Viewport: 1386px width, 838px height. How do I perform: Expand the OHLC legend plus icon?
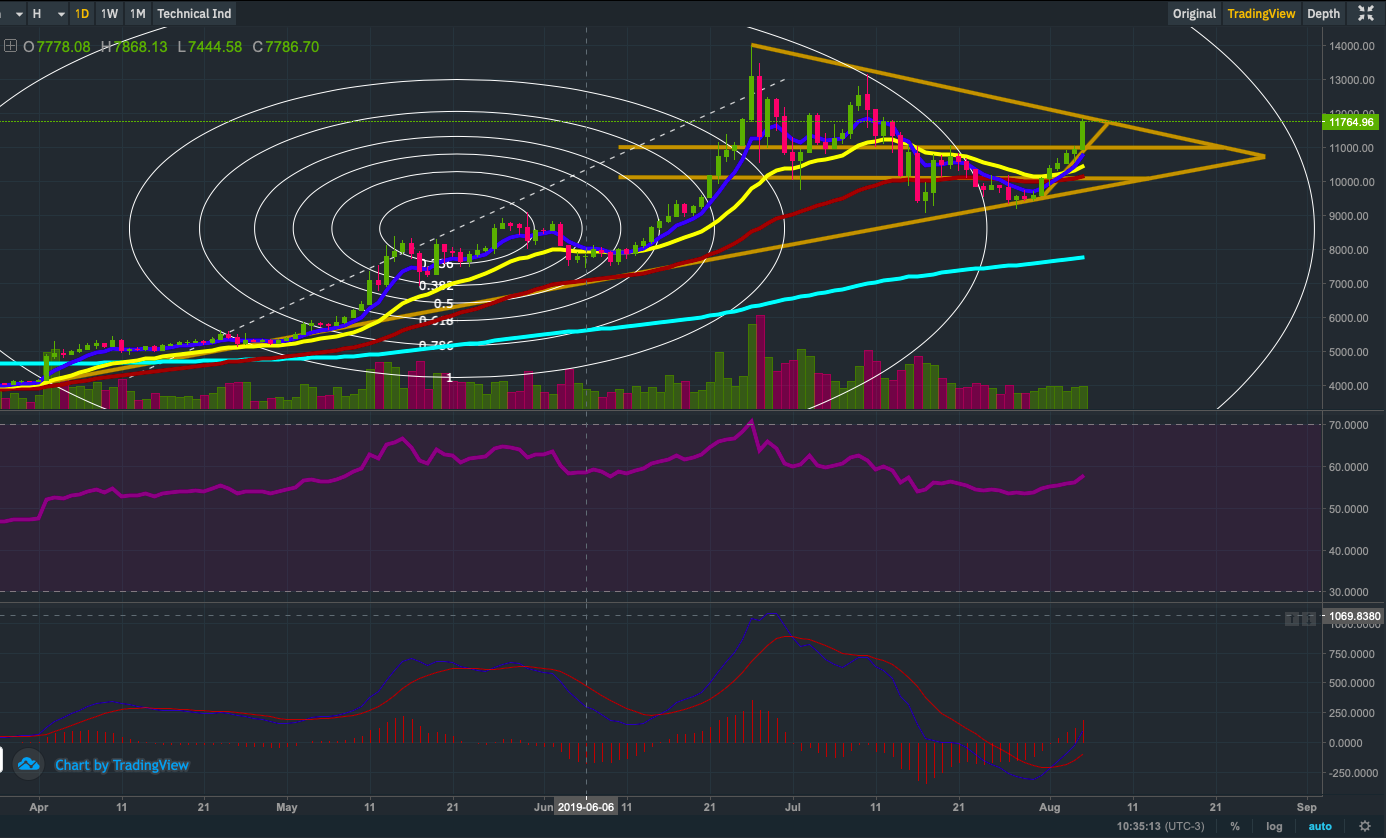click(11, 46)
